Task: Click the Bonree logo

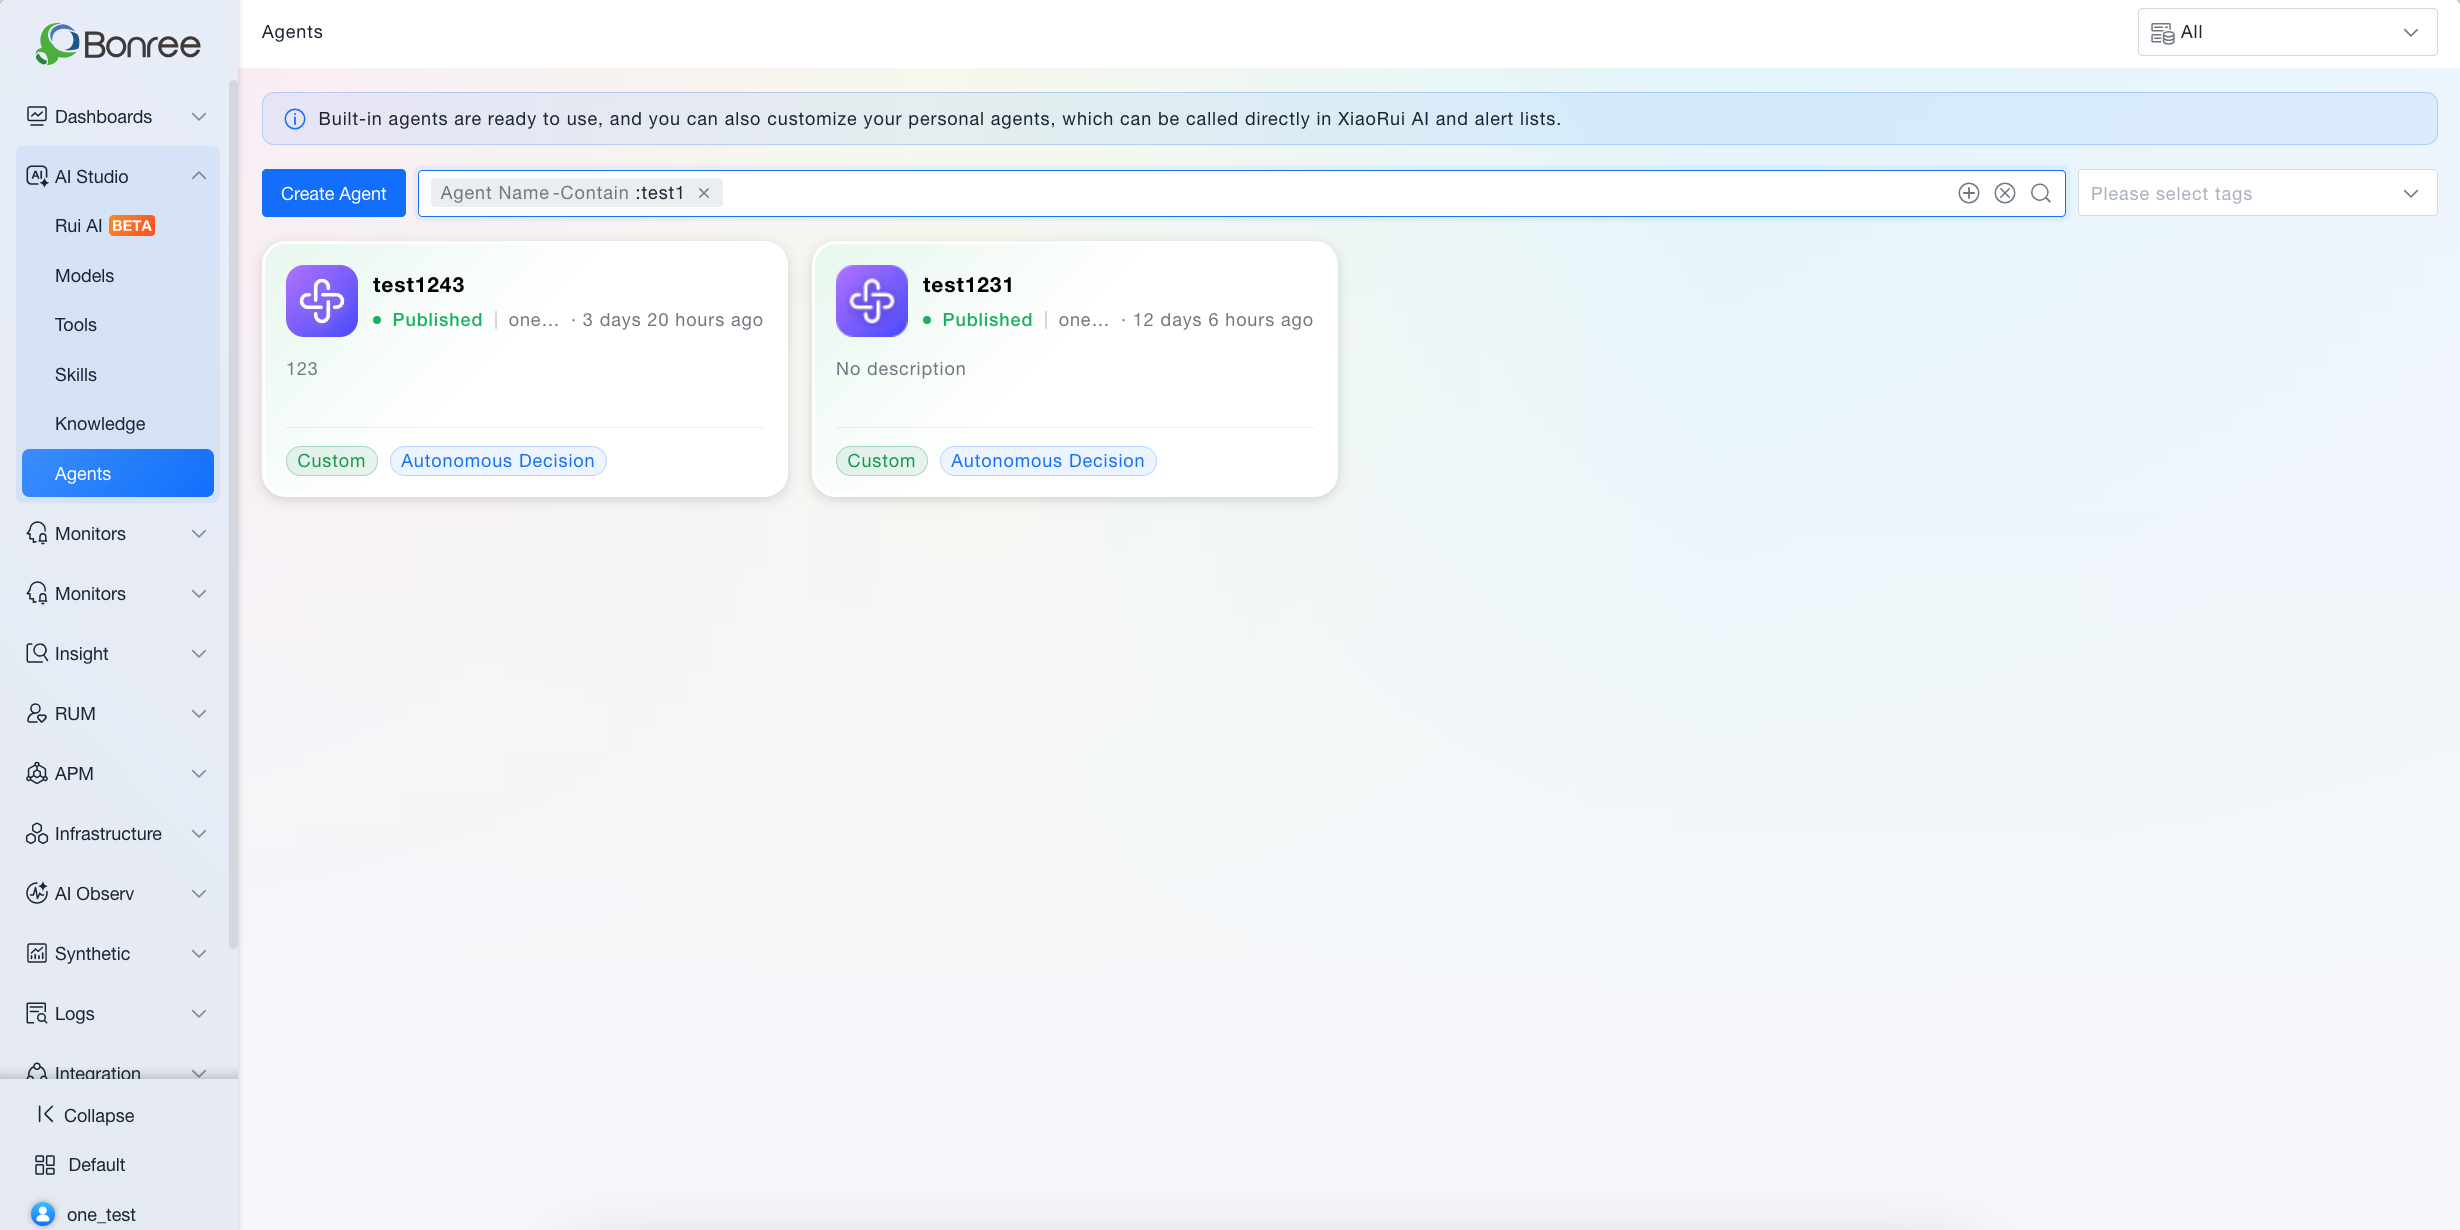Action: pyautogui.click(x=118, y=44)
